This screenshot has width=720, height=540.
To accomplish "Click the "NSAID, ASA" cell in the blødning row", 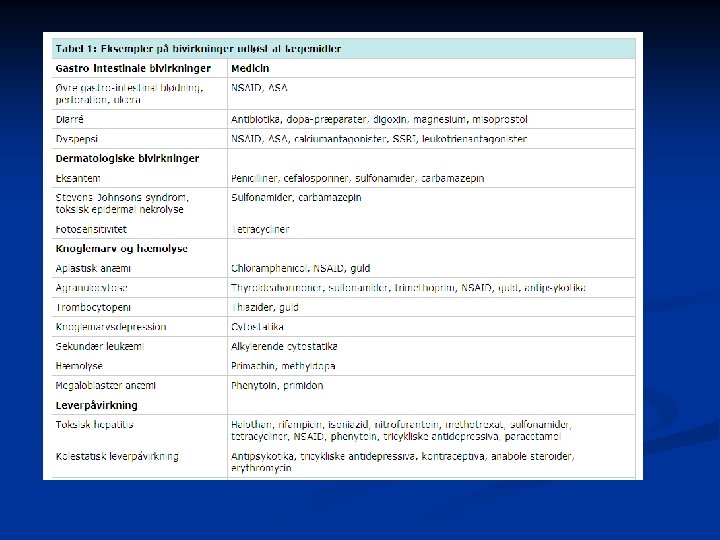I will pyautogui.click(x=259, y=88).
